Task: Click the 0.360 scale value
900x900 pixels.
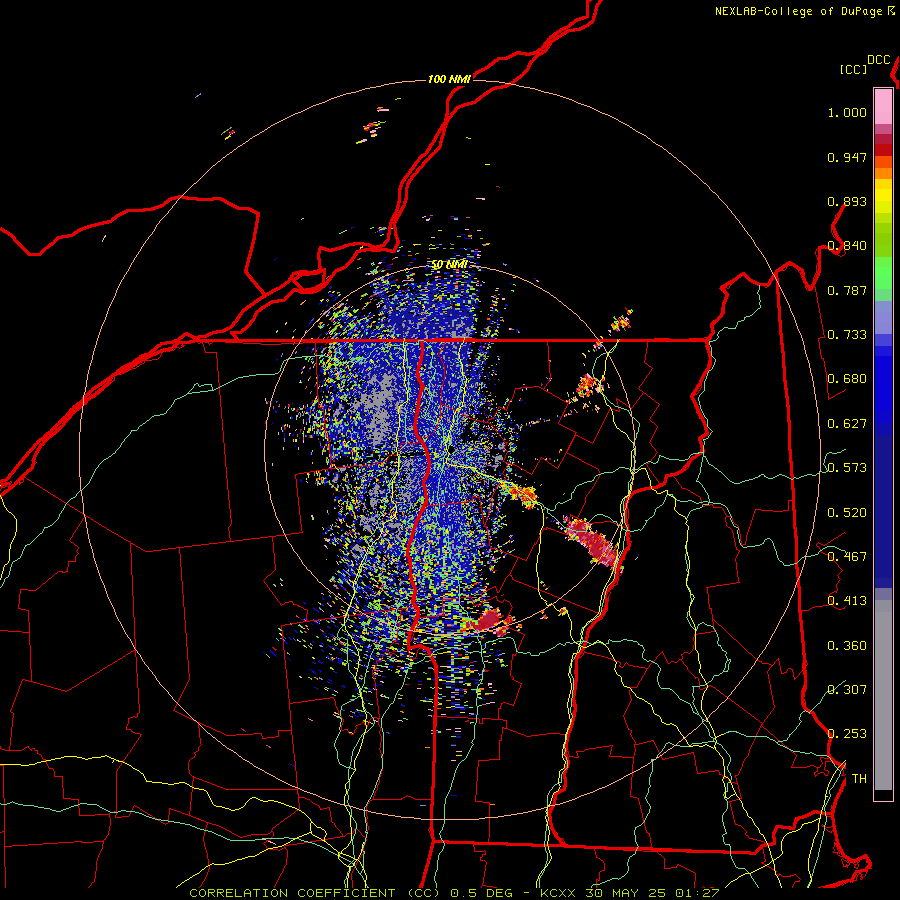Action: 847,646
